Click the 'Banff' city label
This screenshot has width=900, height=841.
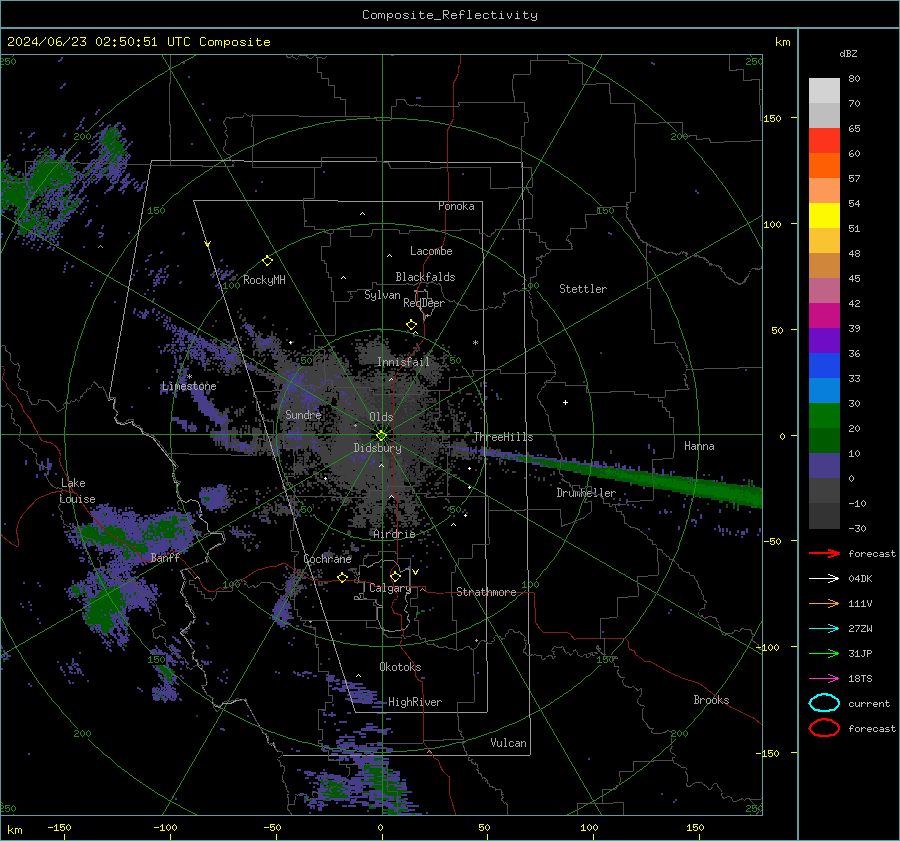(x=165, y=558)
